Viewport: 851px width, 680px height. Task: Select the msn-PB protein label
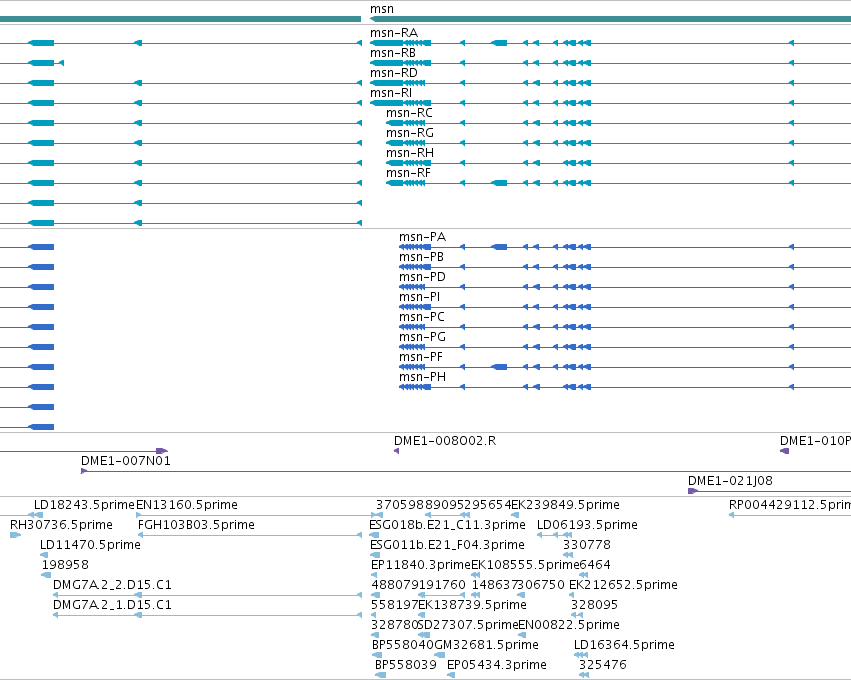pyautogui.click(x=421, y=257)
